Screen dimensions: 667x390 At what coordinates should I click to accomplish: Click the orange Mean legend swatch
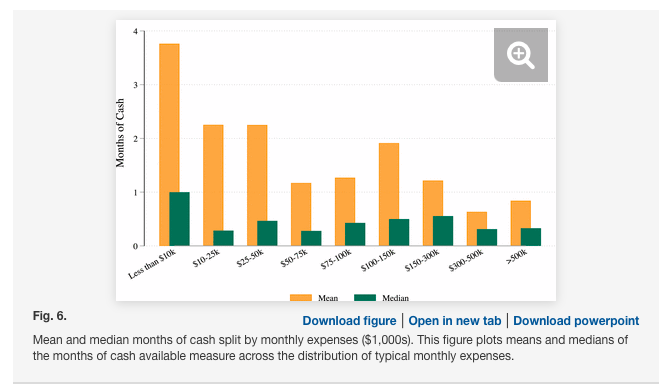(301, 298)
